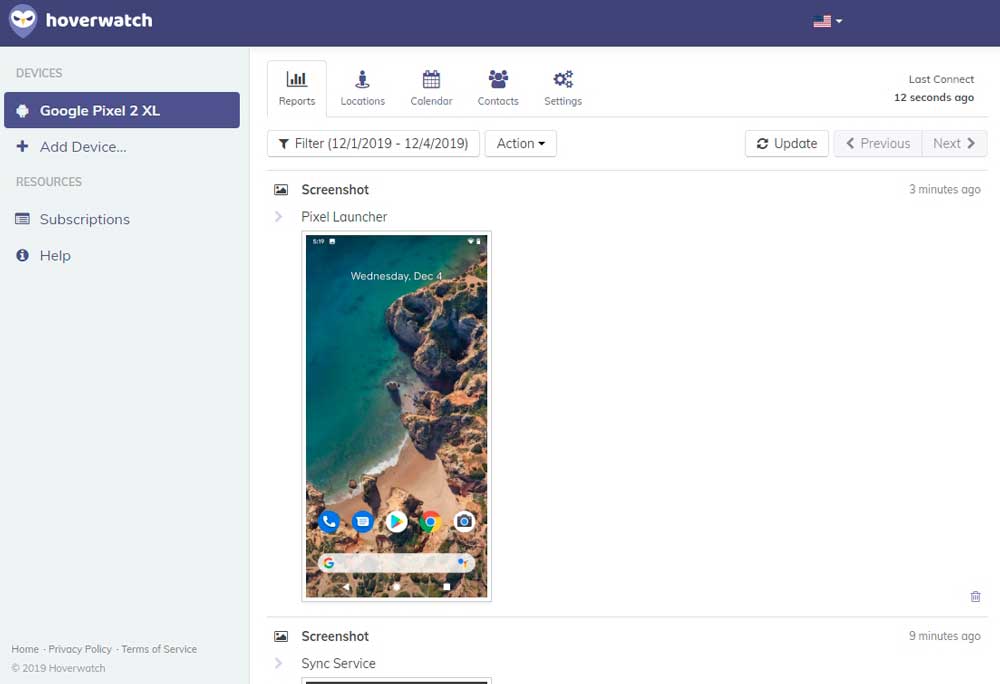Switch to the Reports tab

pyautogui.click(x=297, y=89)
